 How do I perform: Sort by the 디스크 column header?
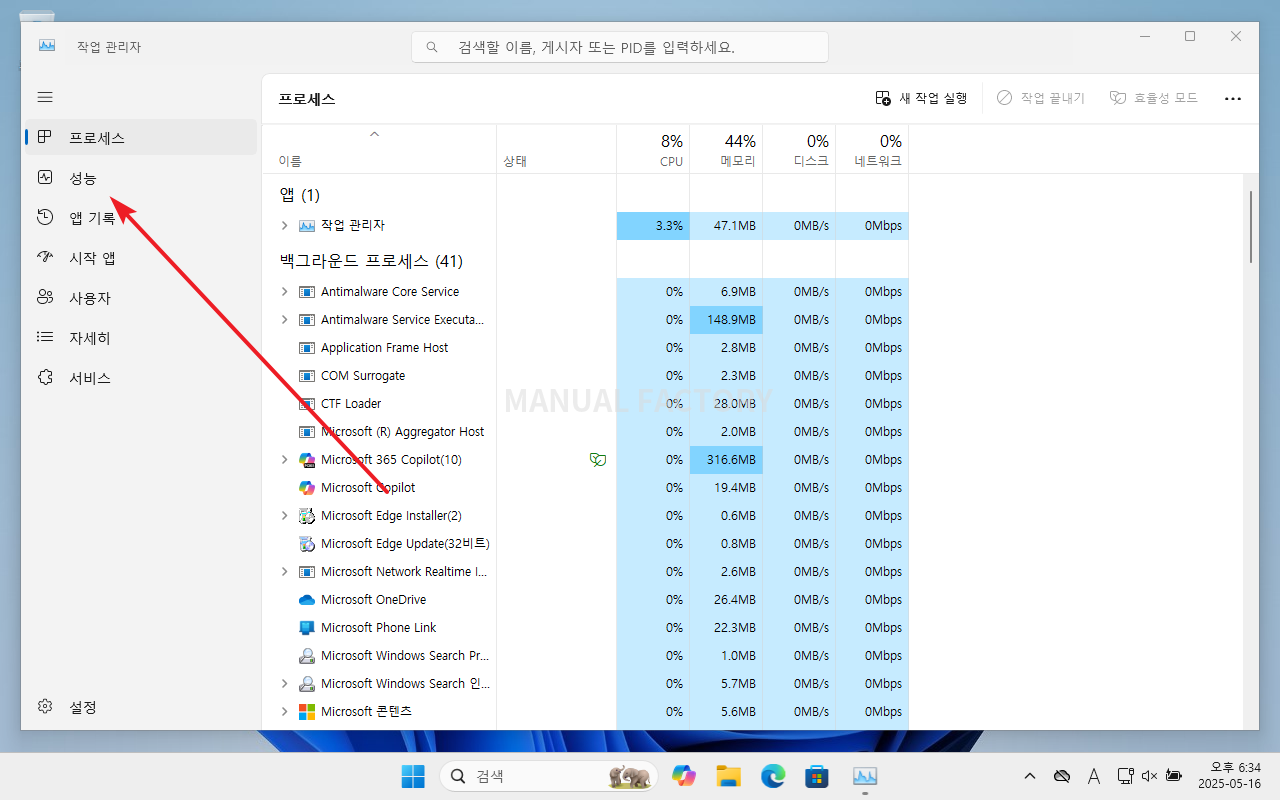tap(799, 149)
